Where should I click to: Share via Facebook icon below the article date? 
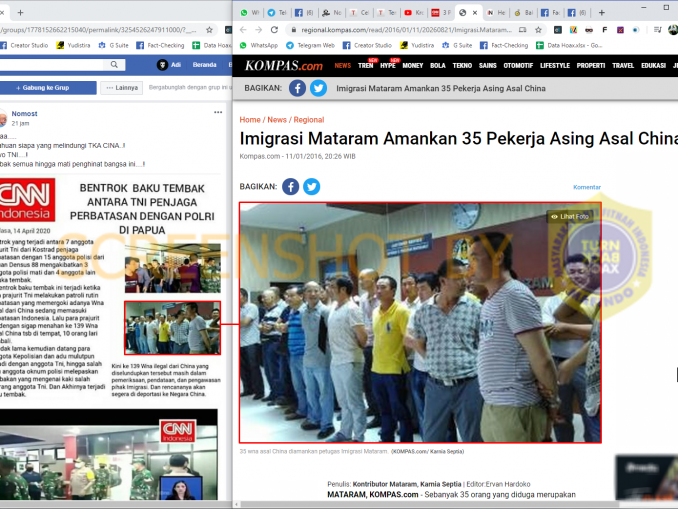(x=291, y=187)
